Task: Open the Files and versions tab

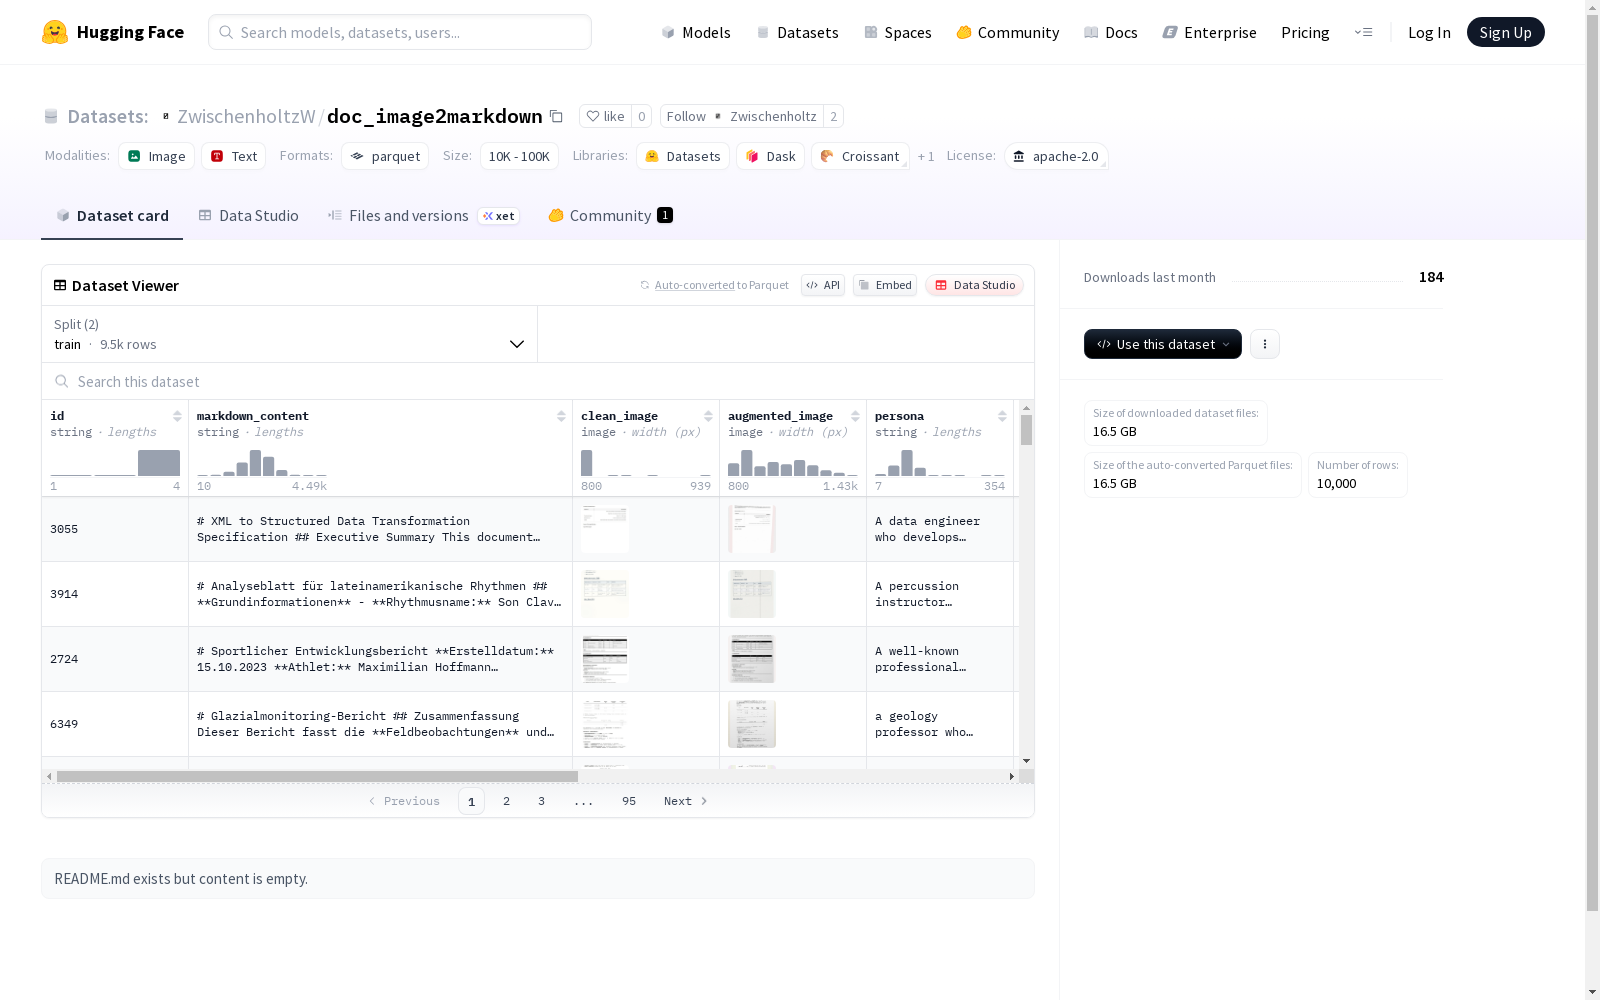Action: [423, 215]
